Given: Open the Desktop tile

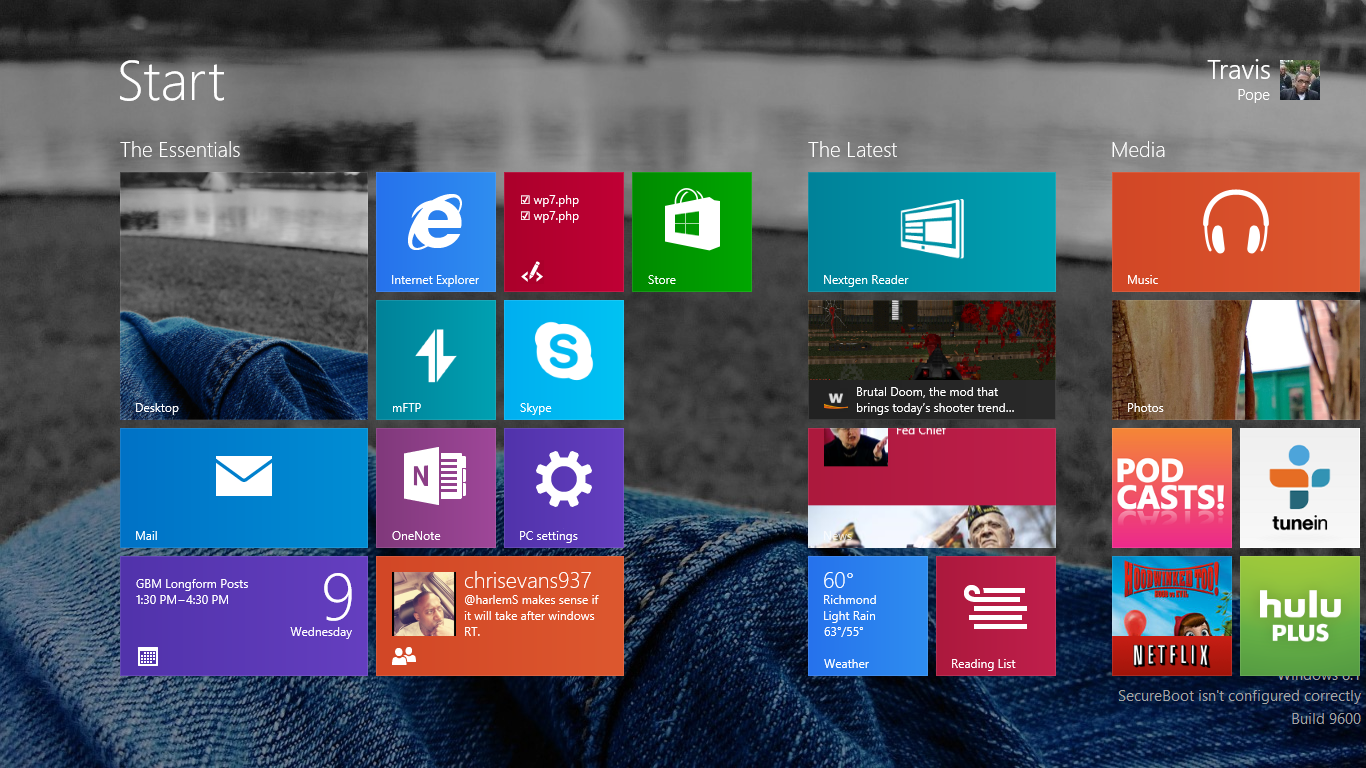Looking at the screenshot, I should point(244,296).
